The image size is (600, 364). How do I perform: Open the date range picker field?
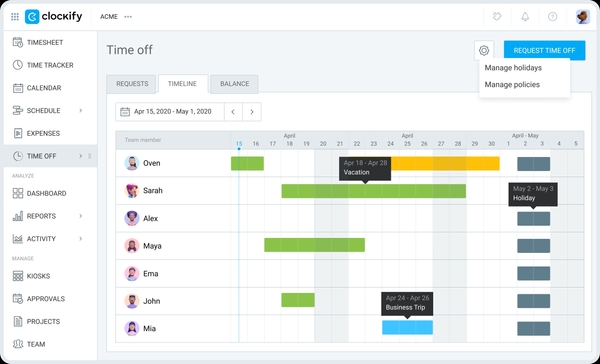[x=170, y=112]
